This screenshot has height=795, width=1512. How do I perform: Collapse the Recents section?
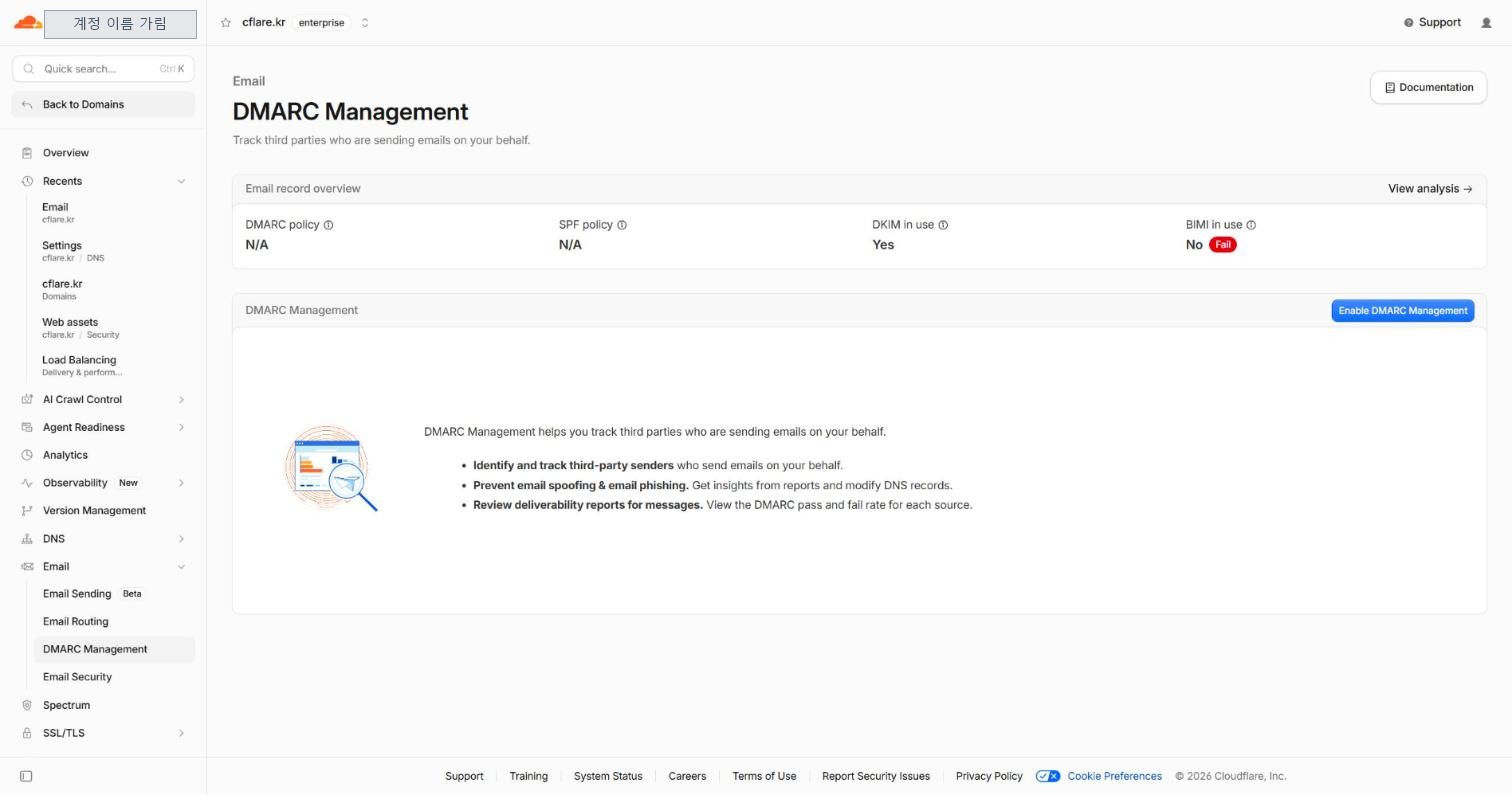tap(181, 181)
